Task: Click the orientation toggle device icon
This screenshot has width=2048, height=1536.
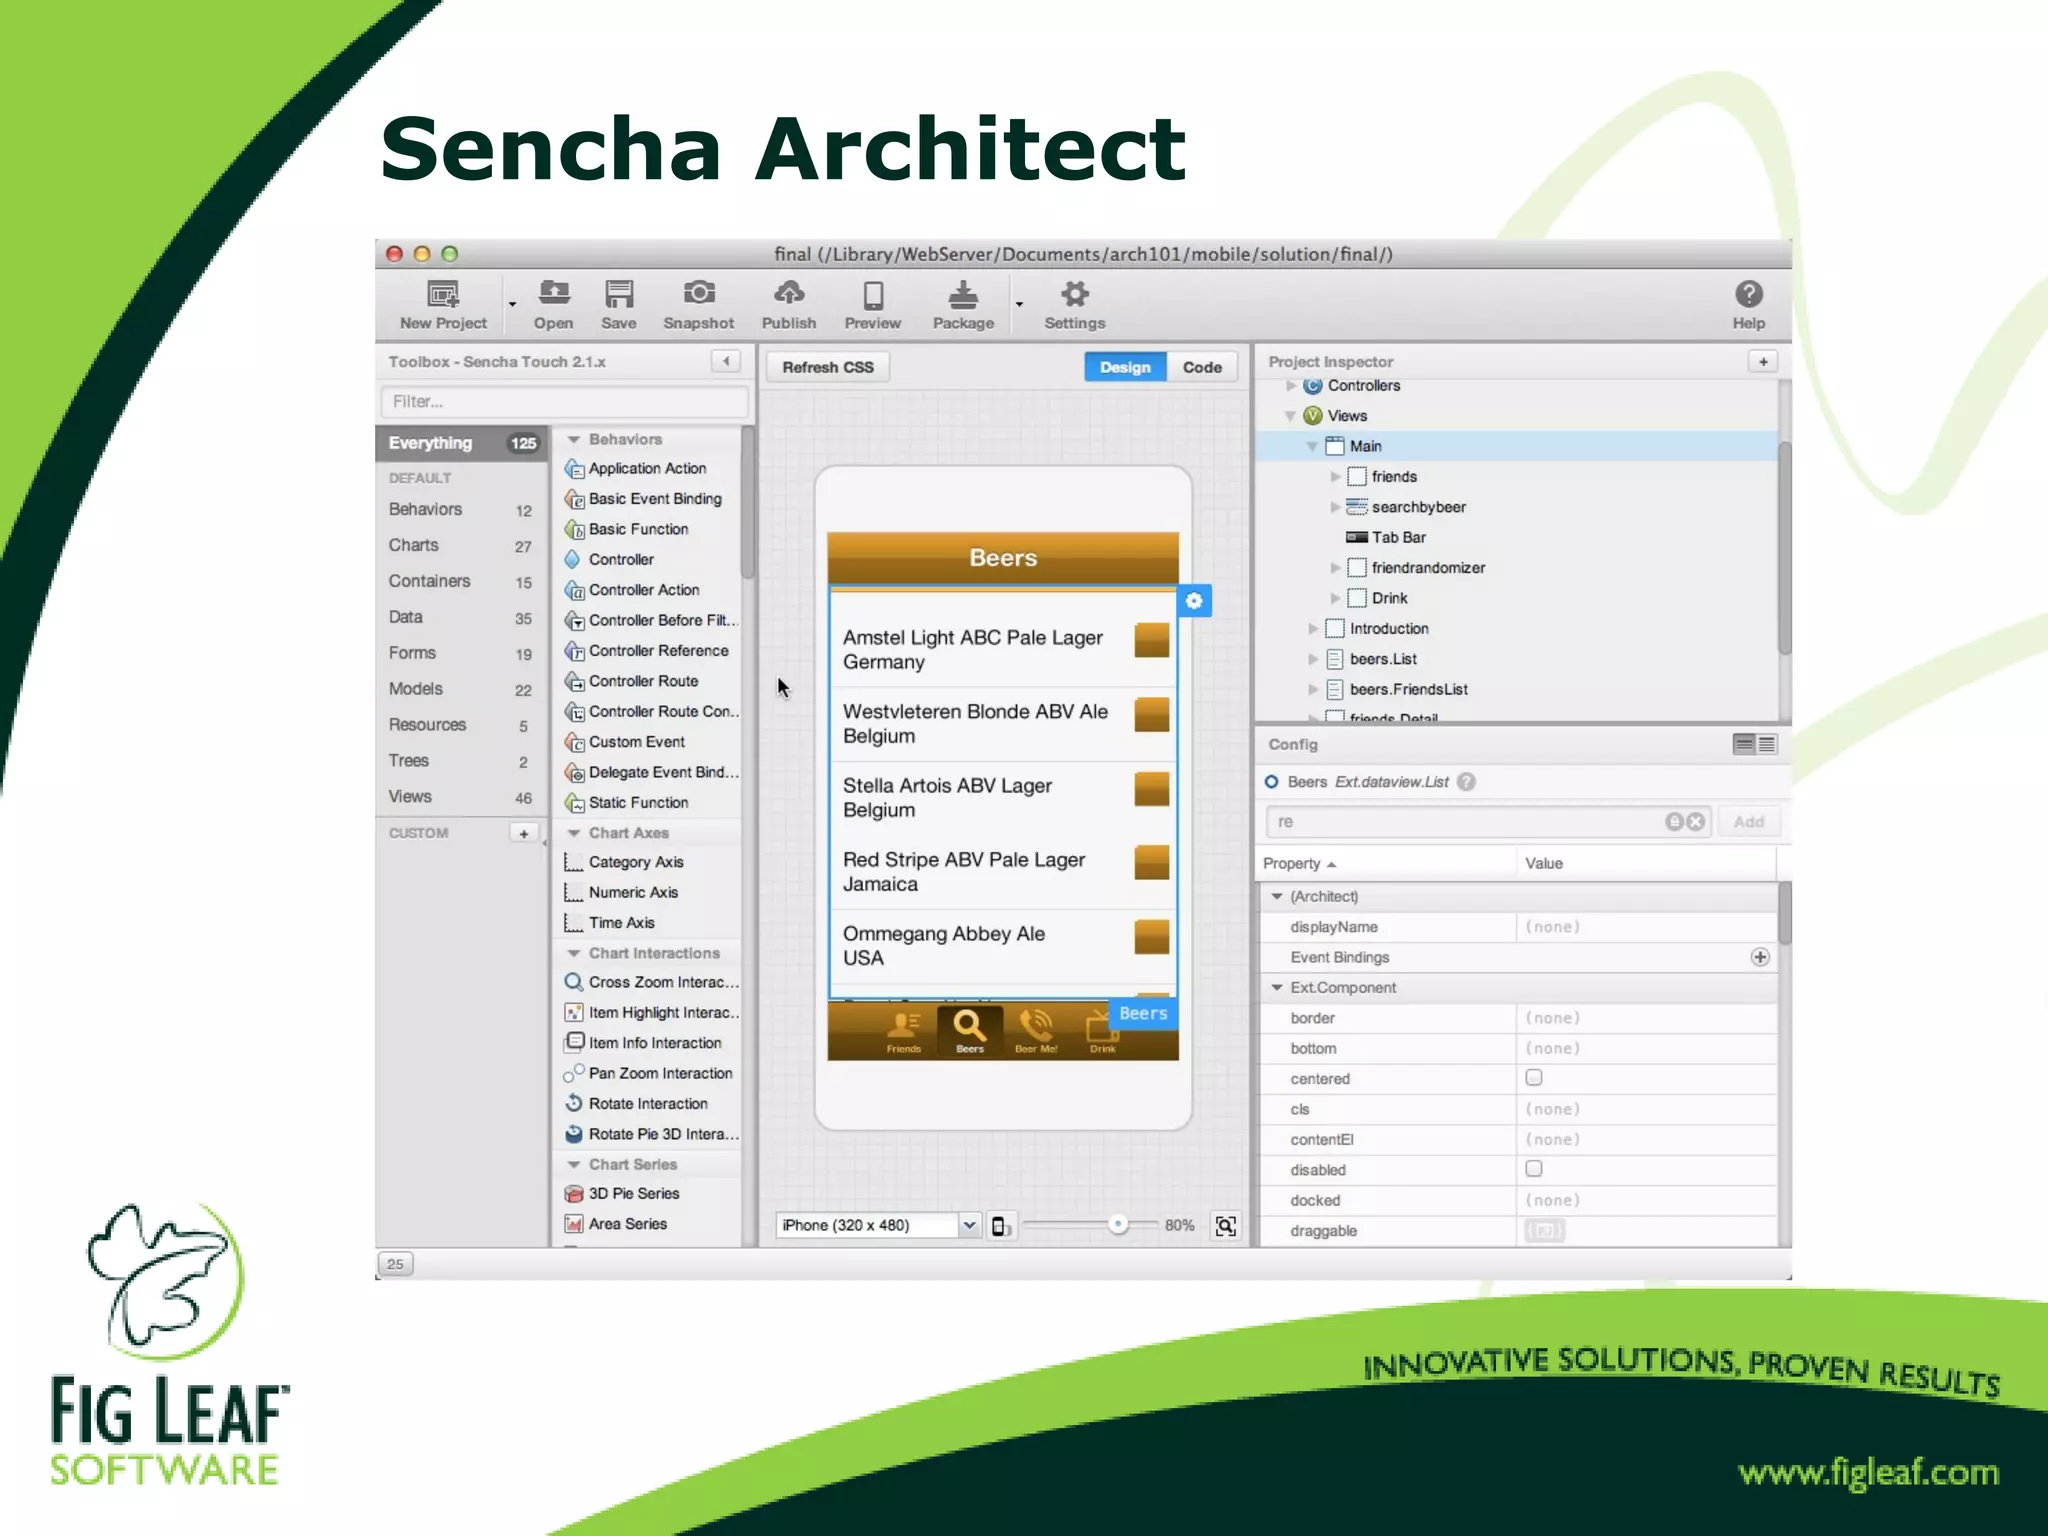Action: pyautogui.click(x=1001, y=1226)
